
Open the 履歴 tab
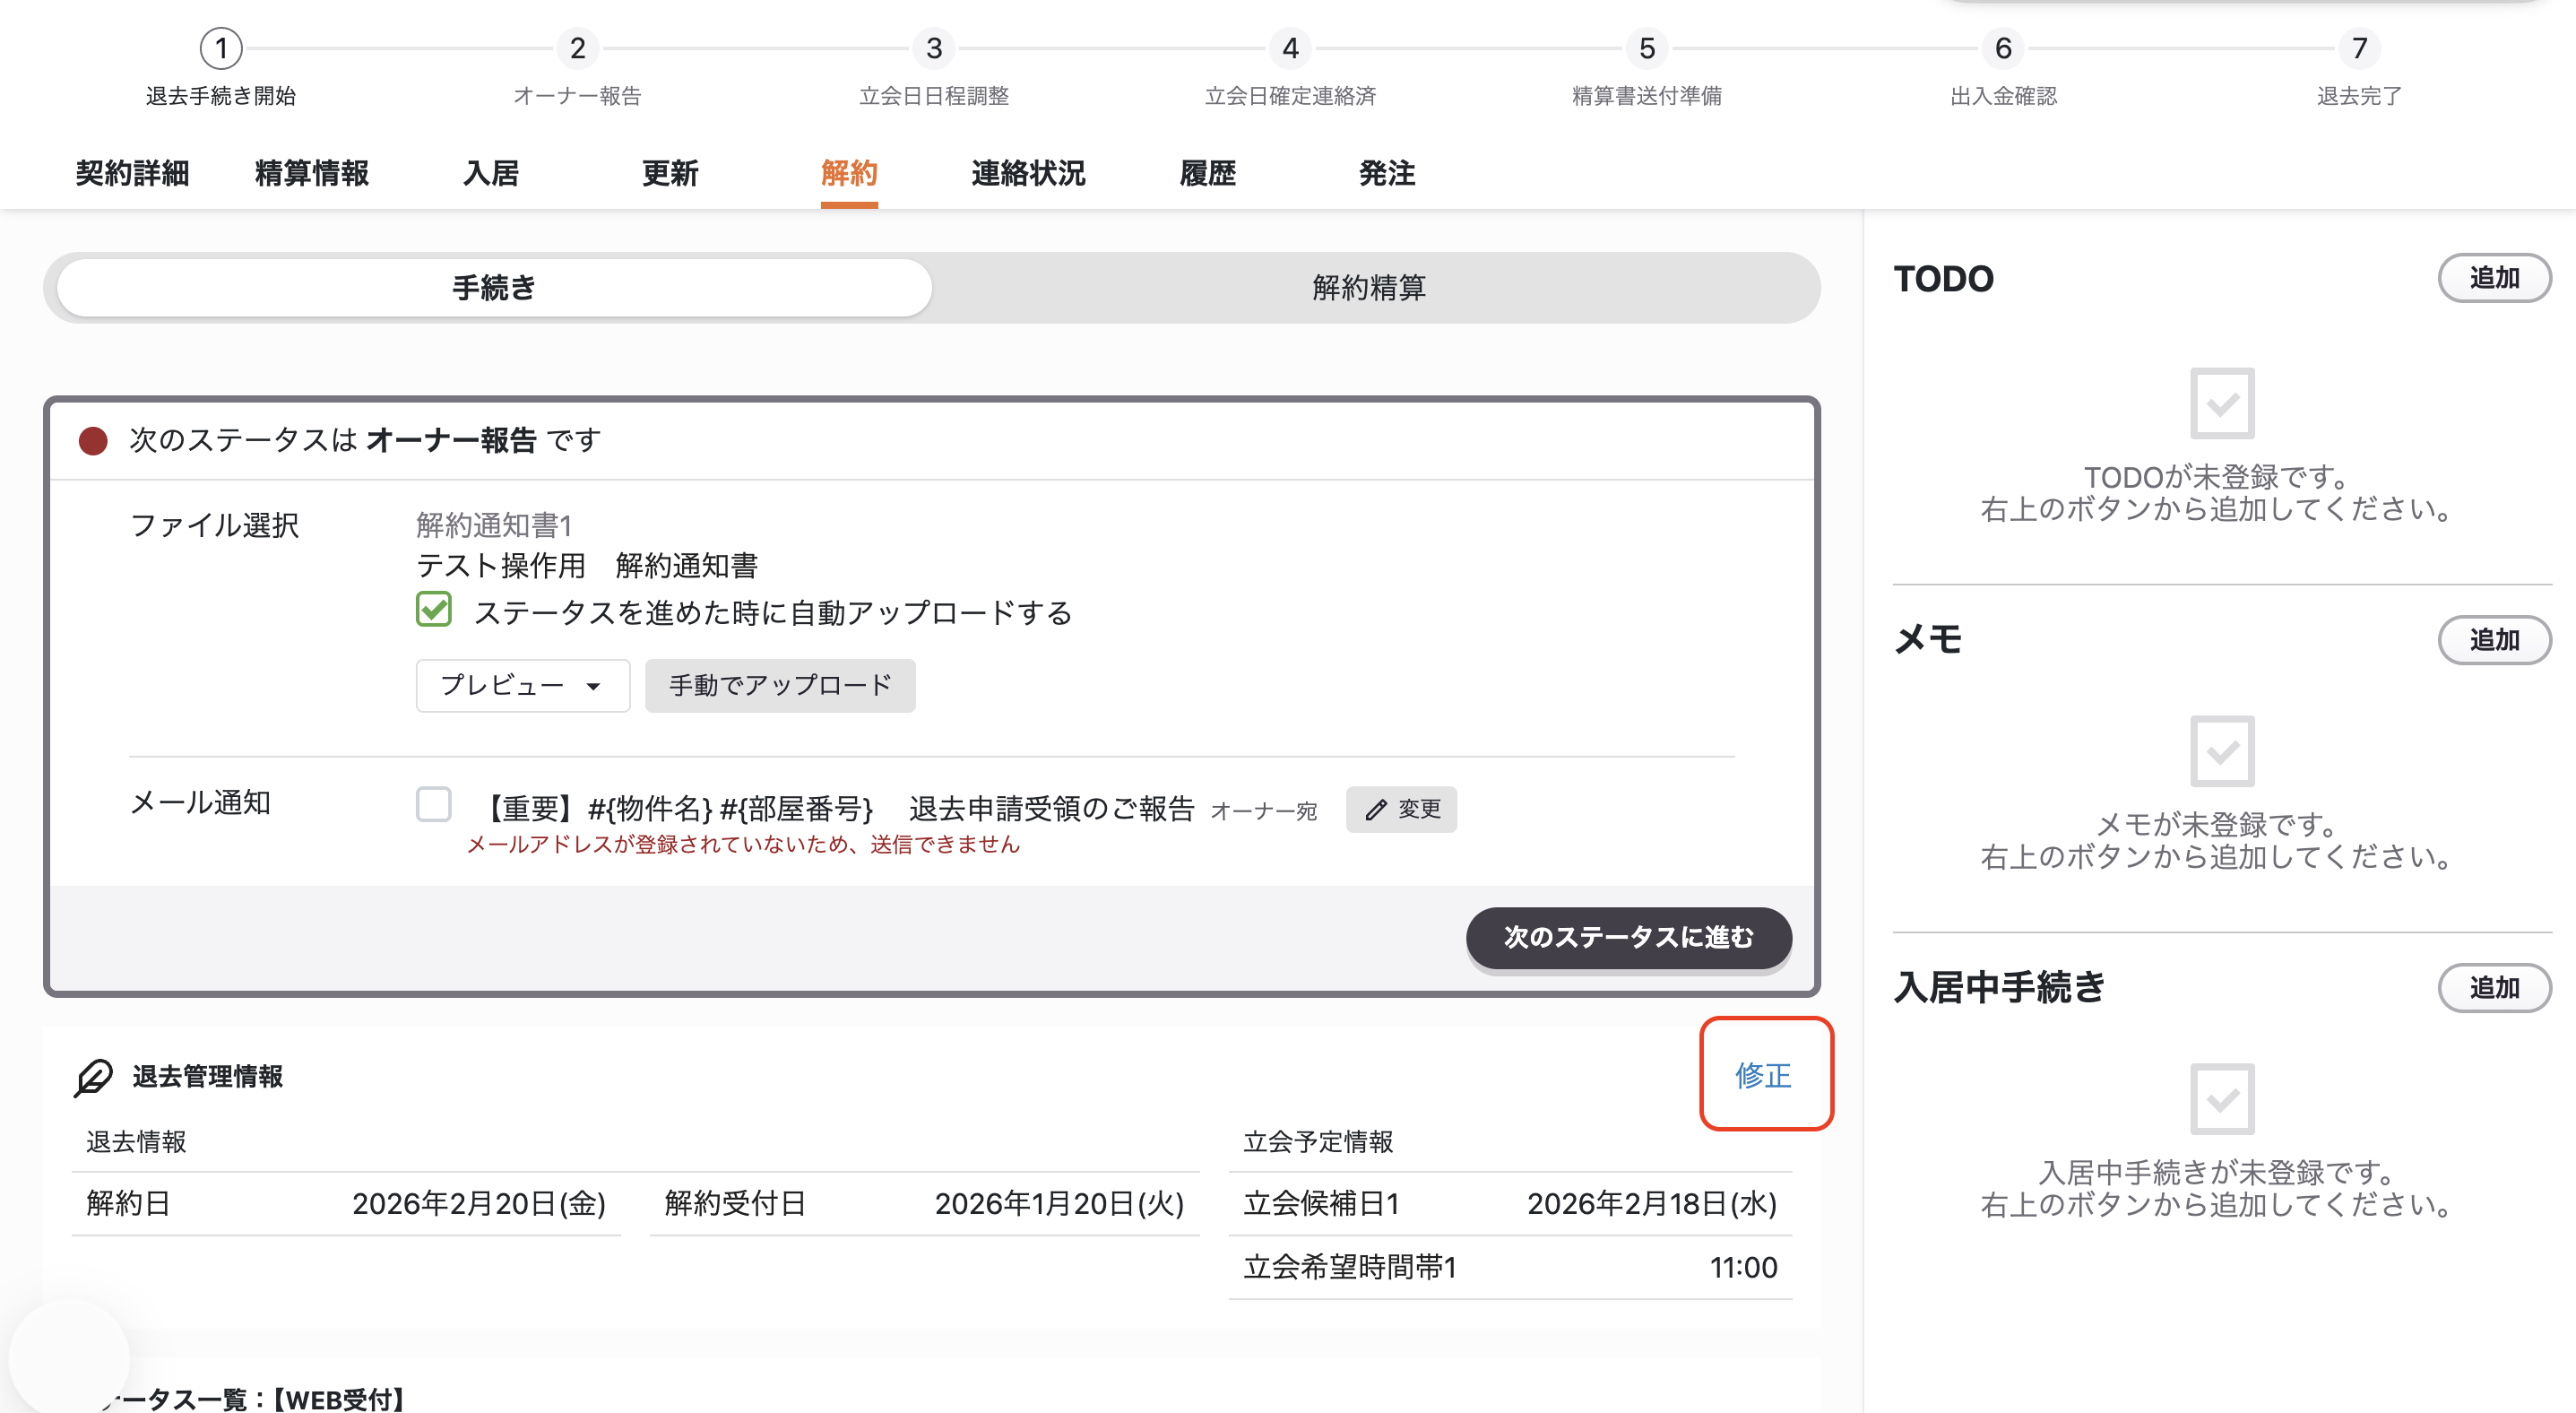pos(1208,173)
